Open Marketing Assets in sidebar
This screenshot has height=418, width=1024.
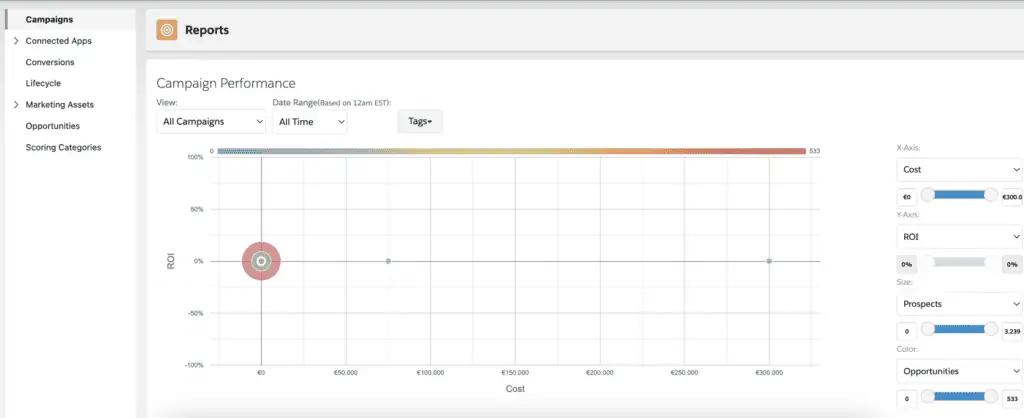point(59,104)
